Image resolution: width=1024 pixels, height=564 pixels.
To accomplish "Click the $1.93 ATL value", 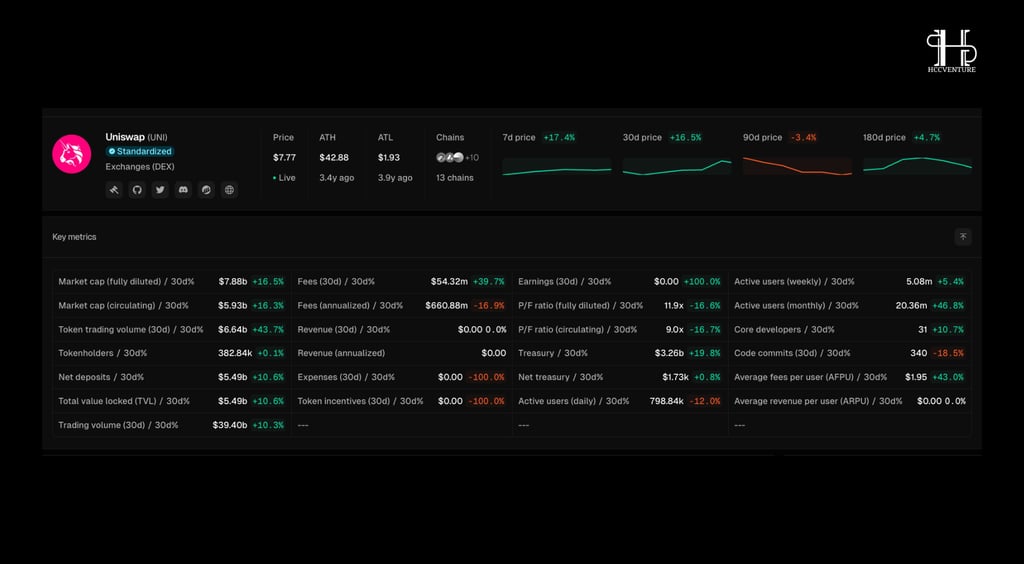I will [x=389, y=157].
